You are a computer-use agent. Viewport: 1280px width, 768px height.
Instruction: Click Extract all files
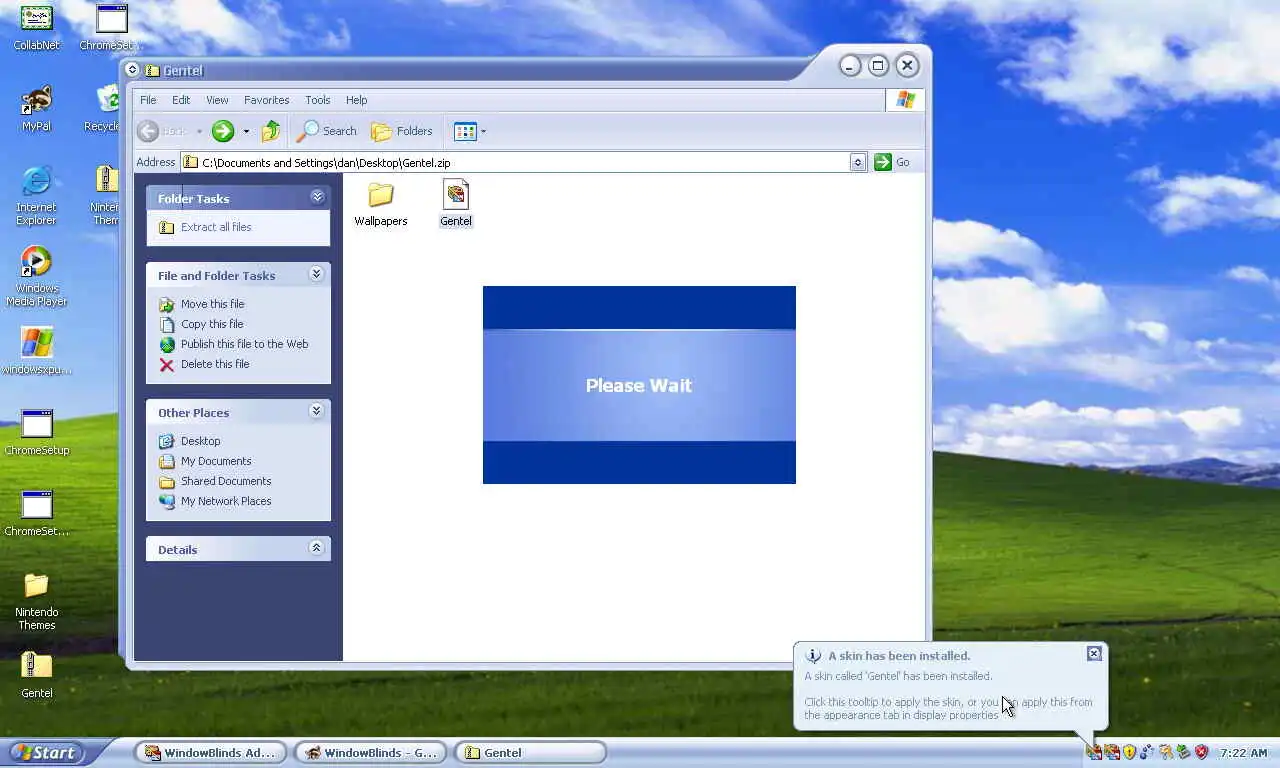tap(205, 227)
